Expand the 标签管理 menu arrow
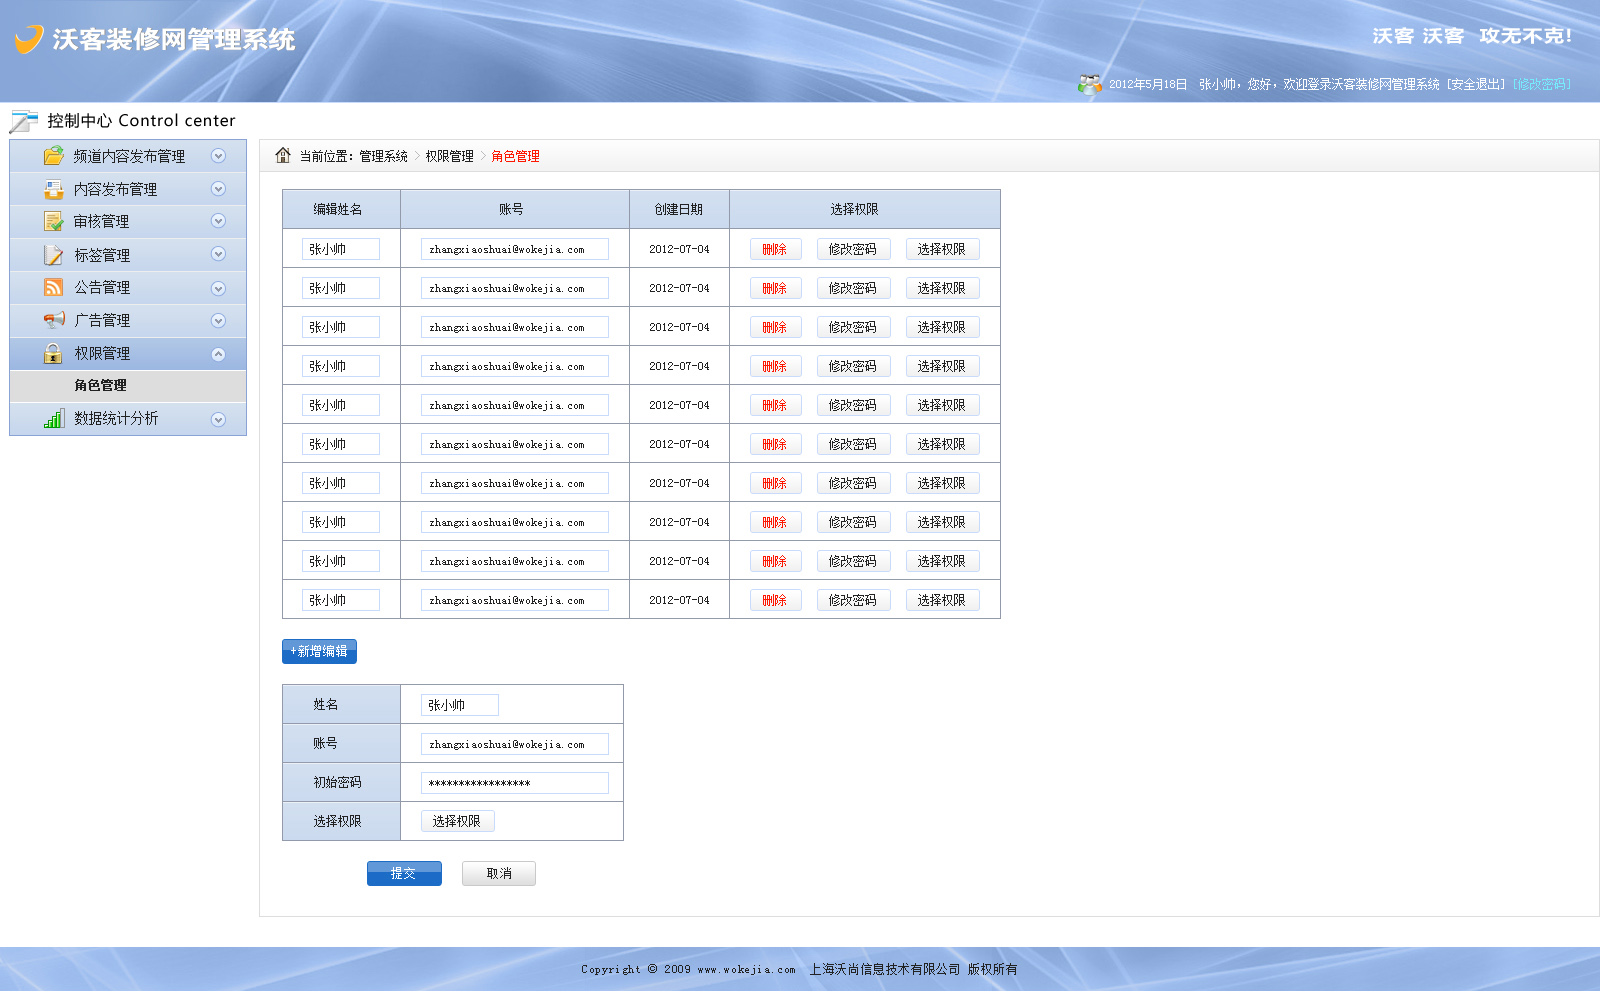 point(218,254)
